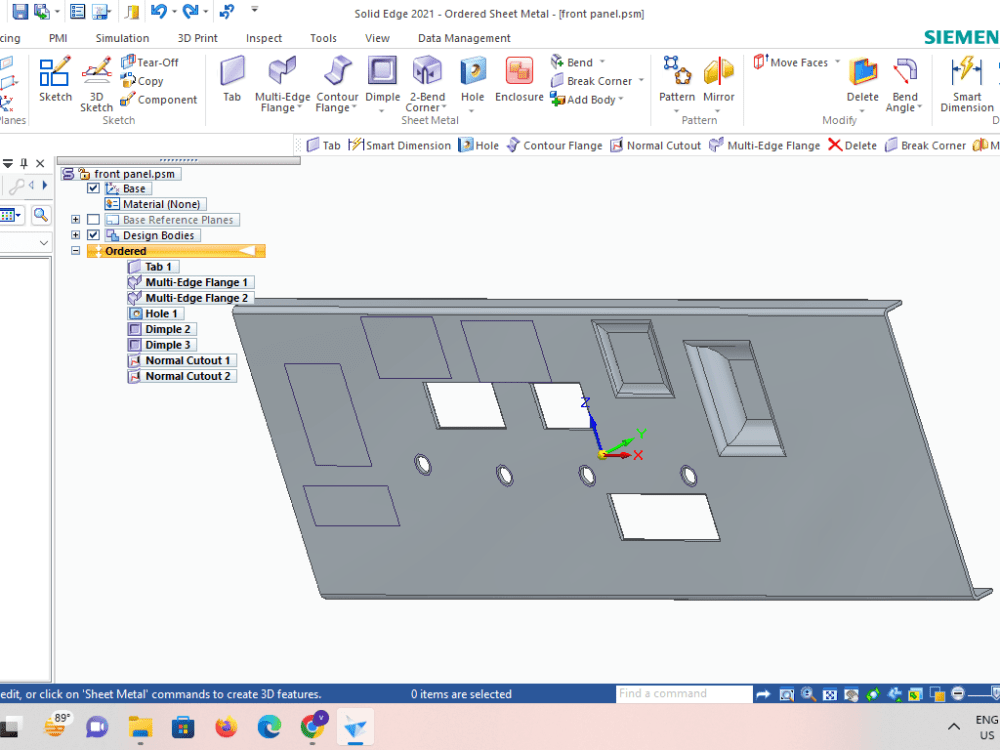Click inside the Find a command field
This screenshot has height=750, width=1000.
[x=683, y=693]
